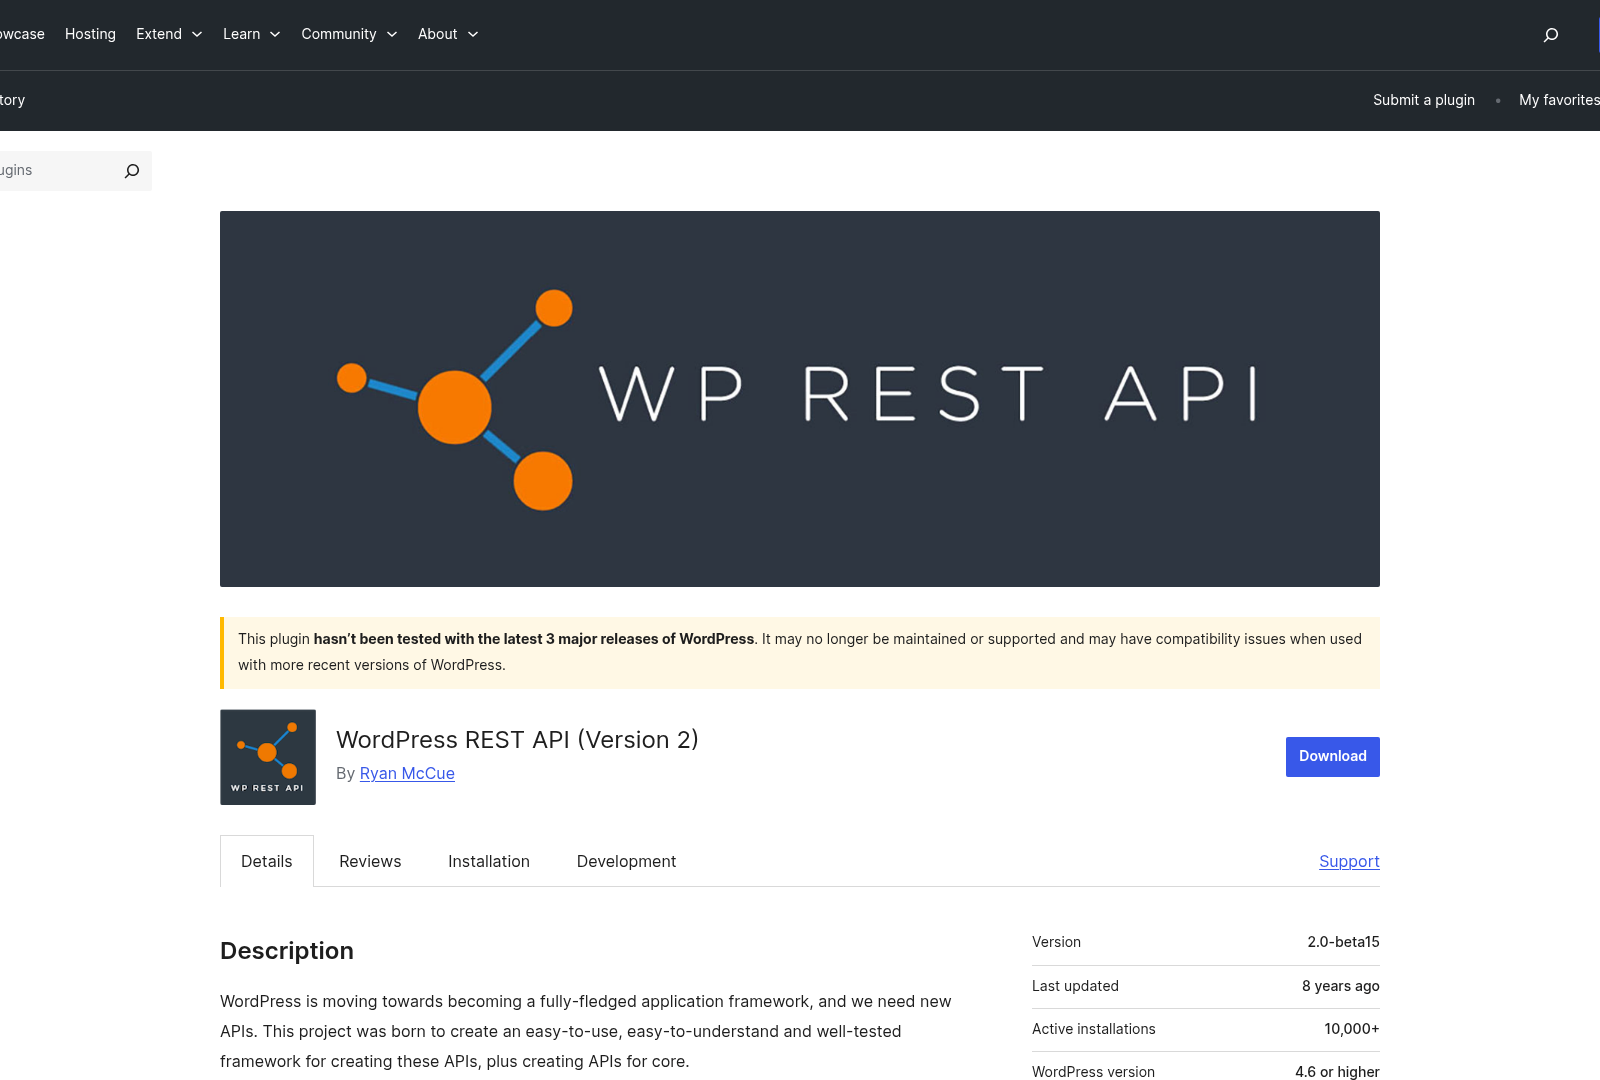
Task: Click the Download button
Action: pyautogui.click(x=1333, y=757)
